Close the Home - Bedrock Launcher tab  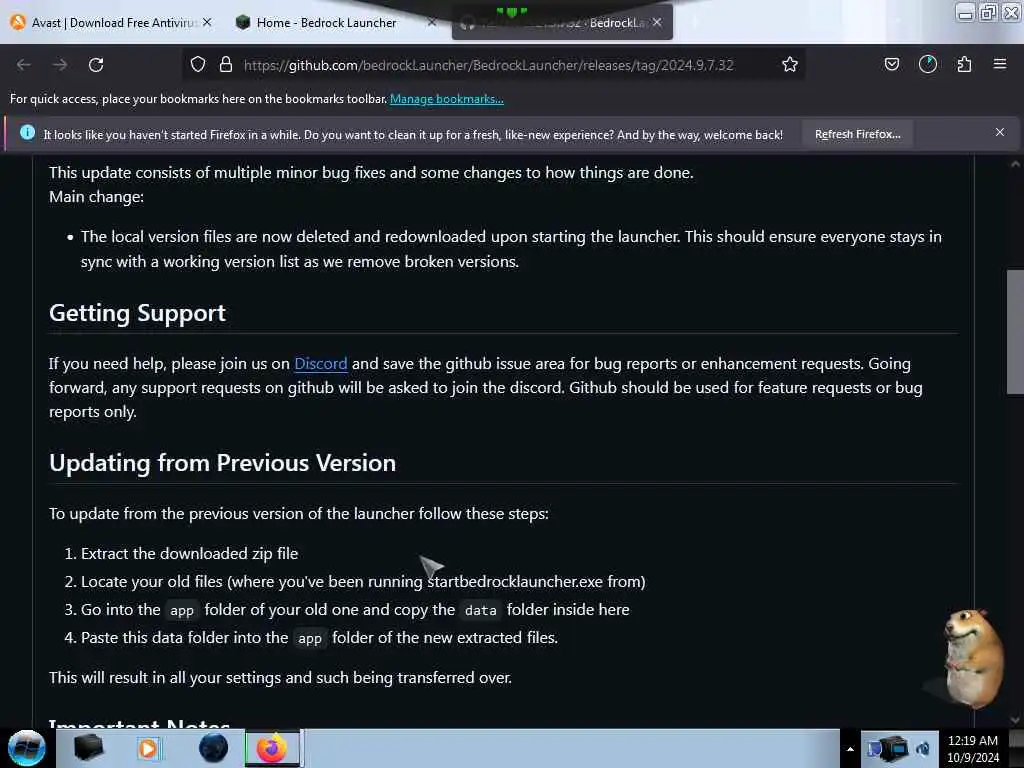432,22
